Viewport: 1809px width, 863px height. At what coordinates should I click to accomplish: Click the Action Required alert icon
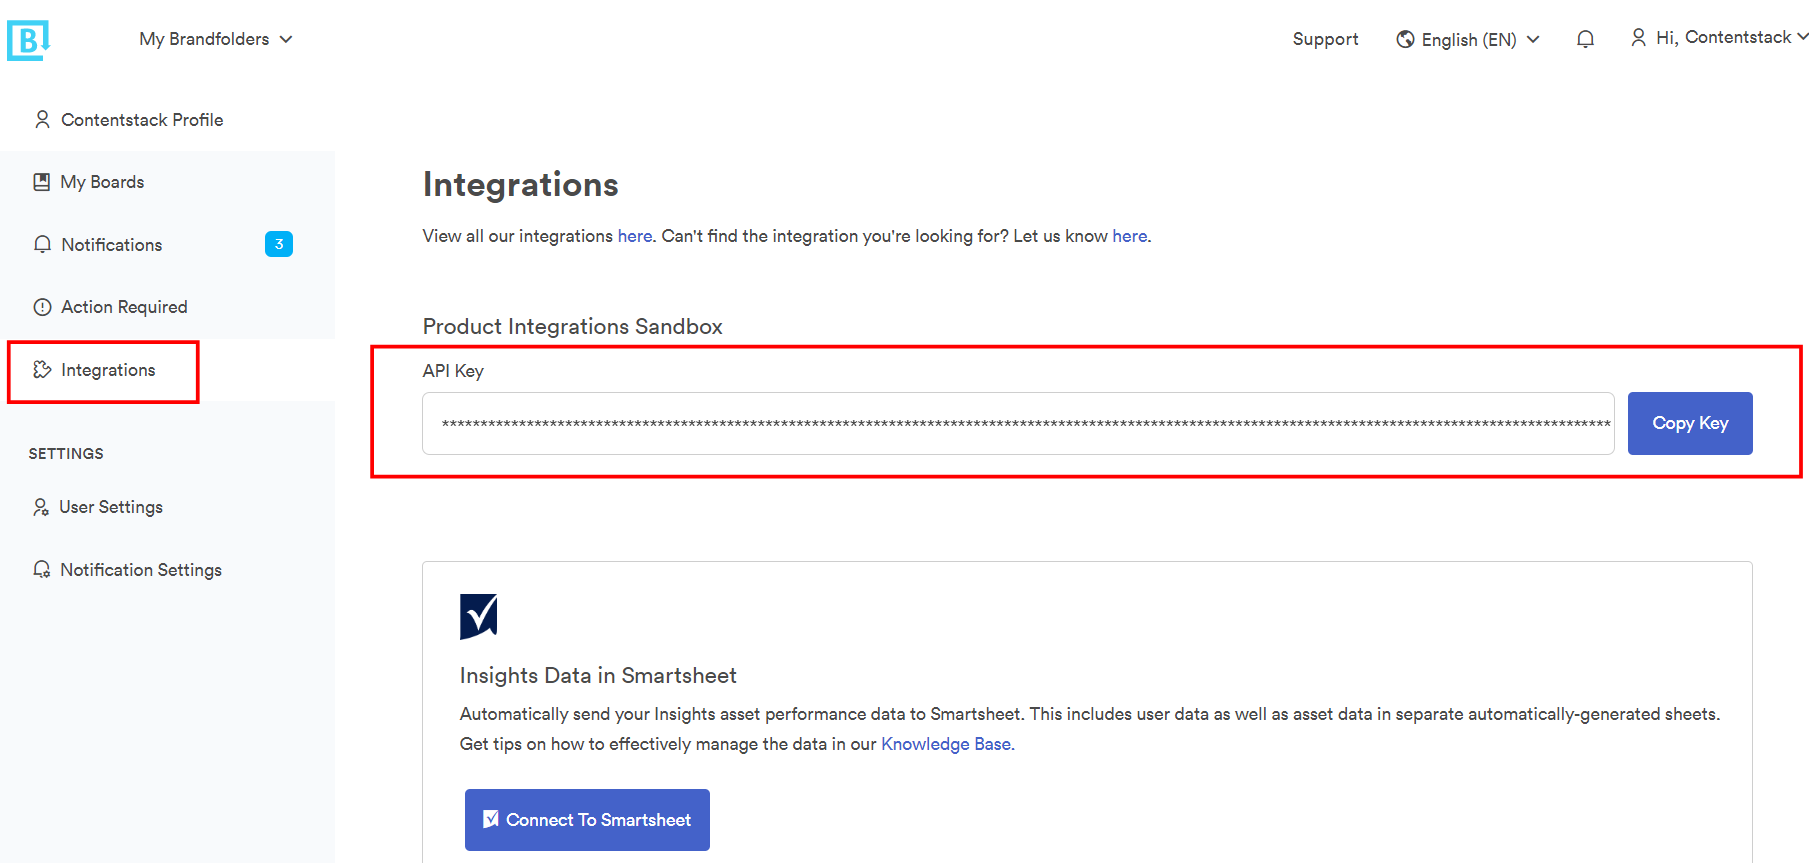(x=42, y=307)
